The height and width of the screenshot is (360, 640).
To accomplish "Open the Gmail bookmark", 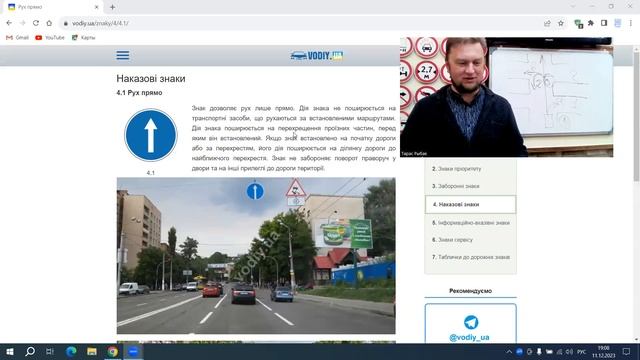I will (x=18, y=38).
